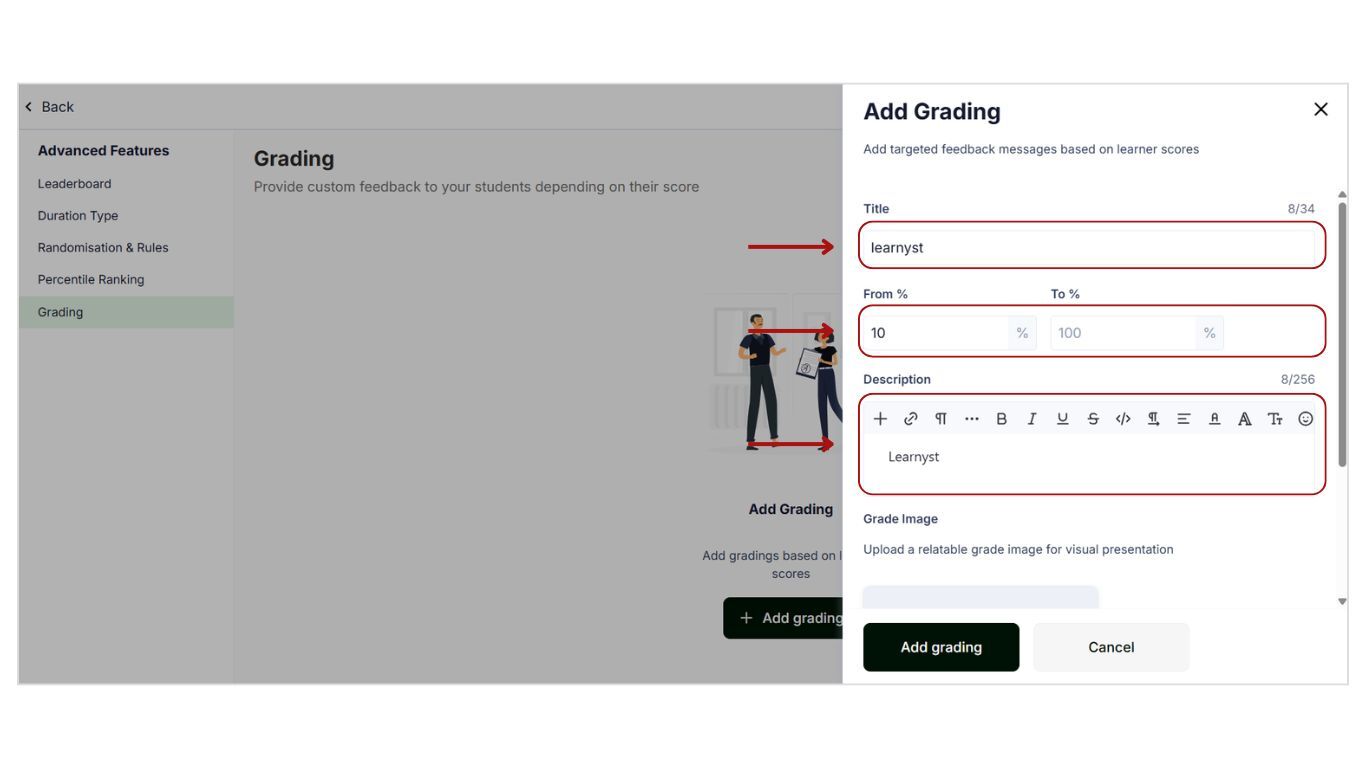Open Duration Type settings
The width and height of the screenshot is (1366, 768).
coord(78,216)
